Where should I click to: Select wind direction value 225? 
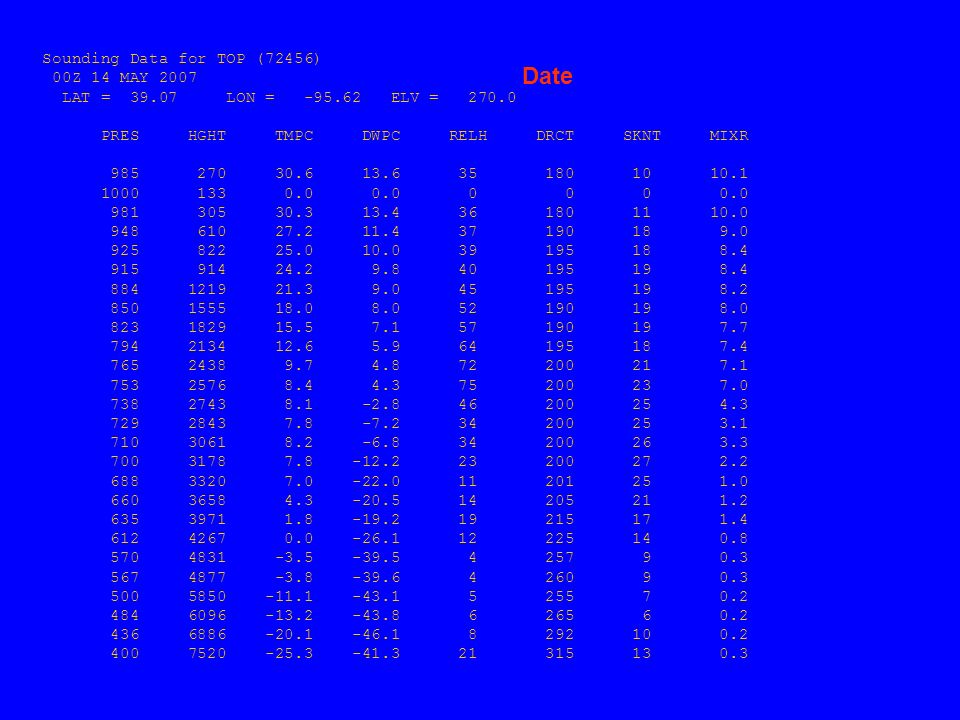[560, 538]
